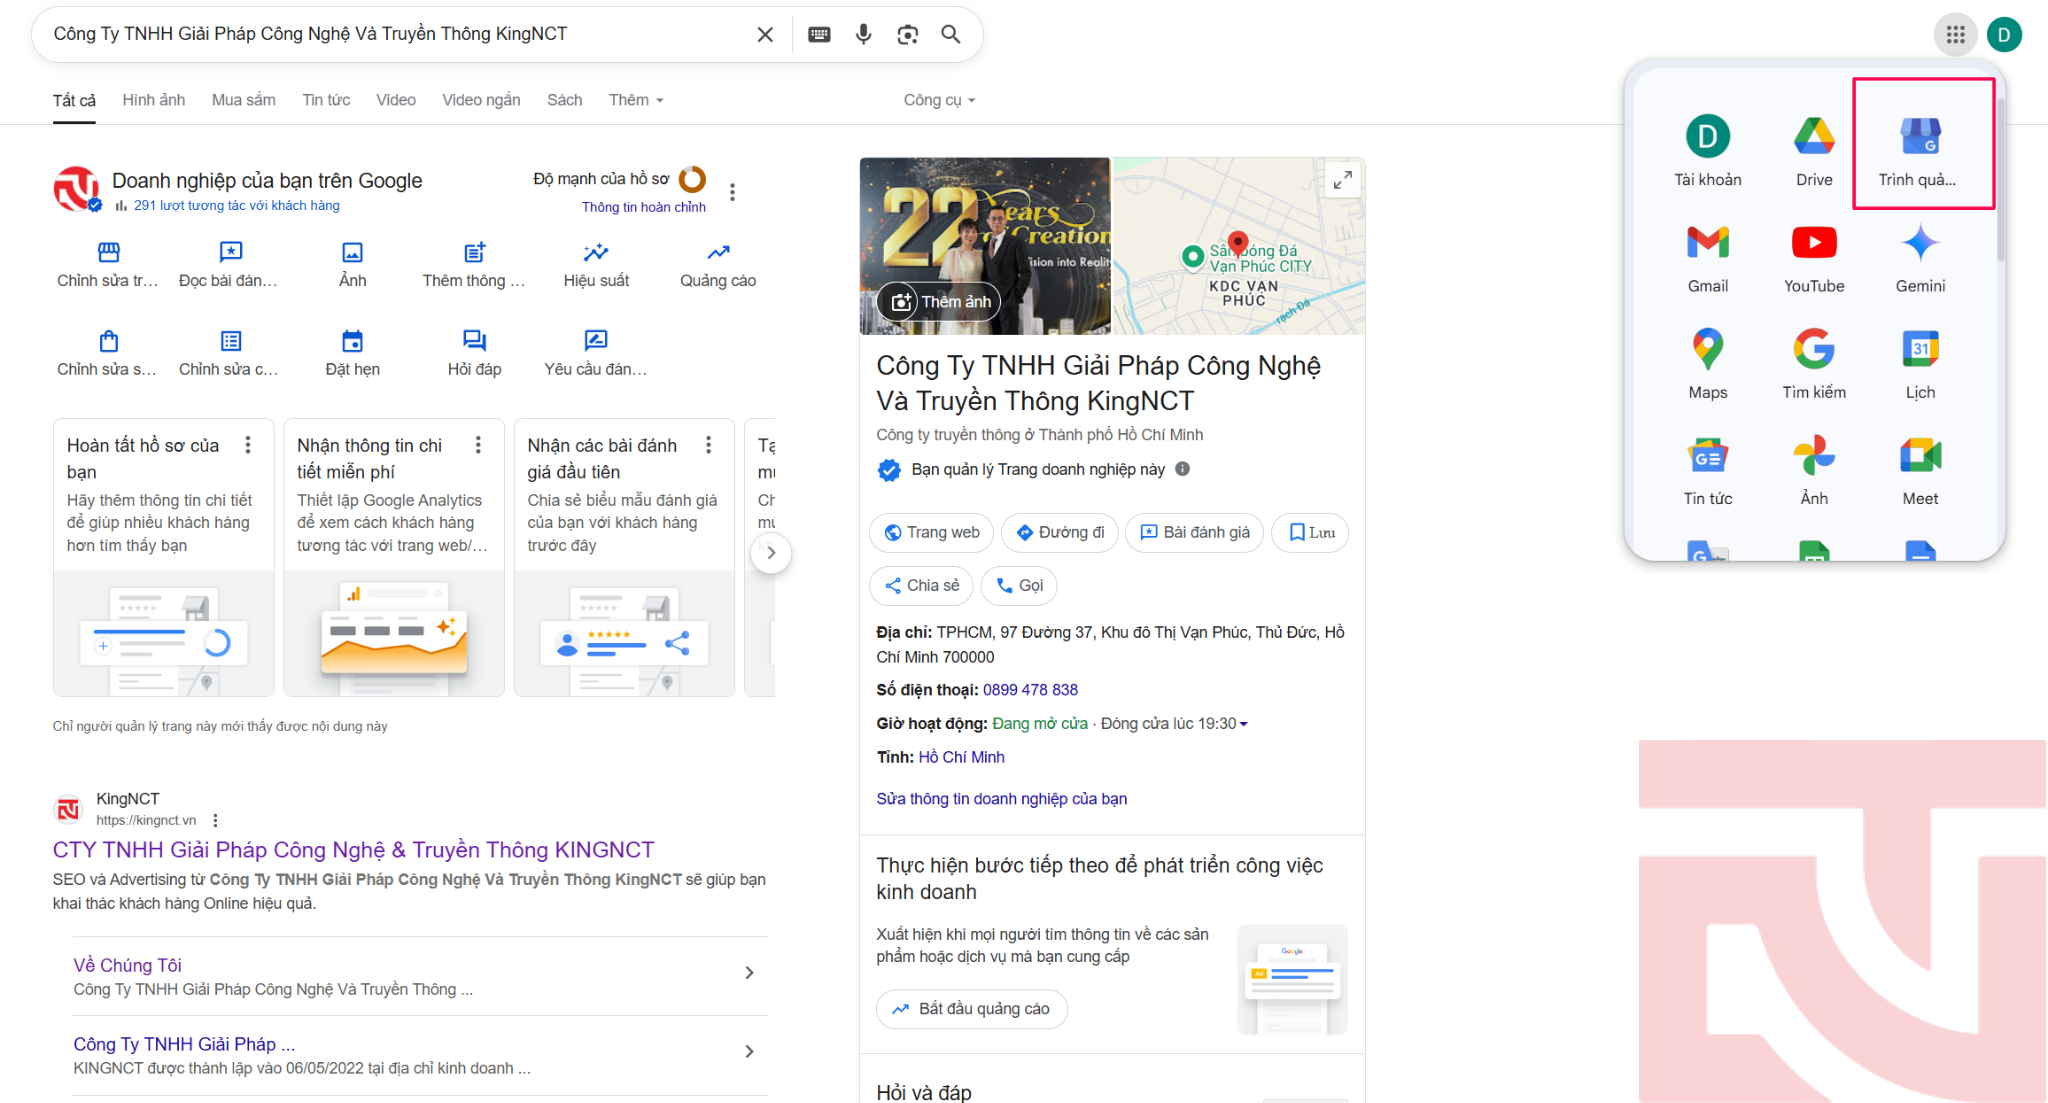This screenshot has width=2048, height=1103.
Task: Switch to the Tin tức search tab
Action: tap(326, 100)
